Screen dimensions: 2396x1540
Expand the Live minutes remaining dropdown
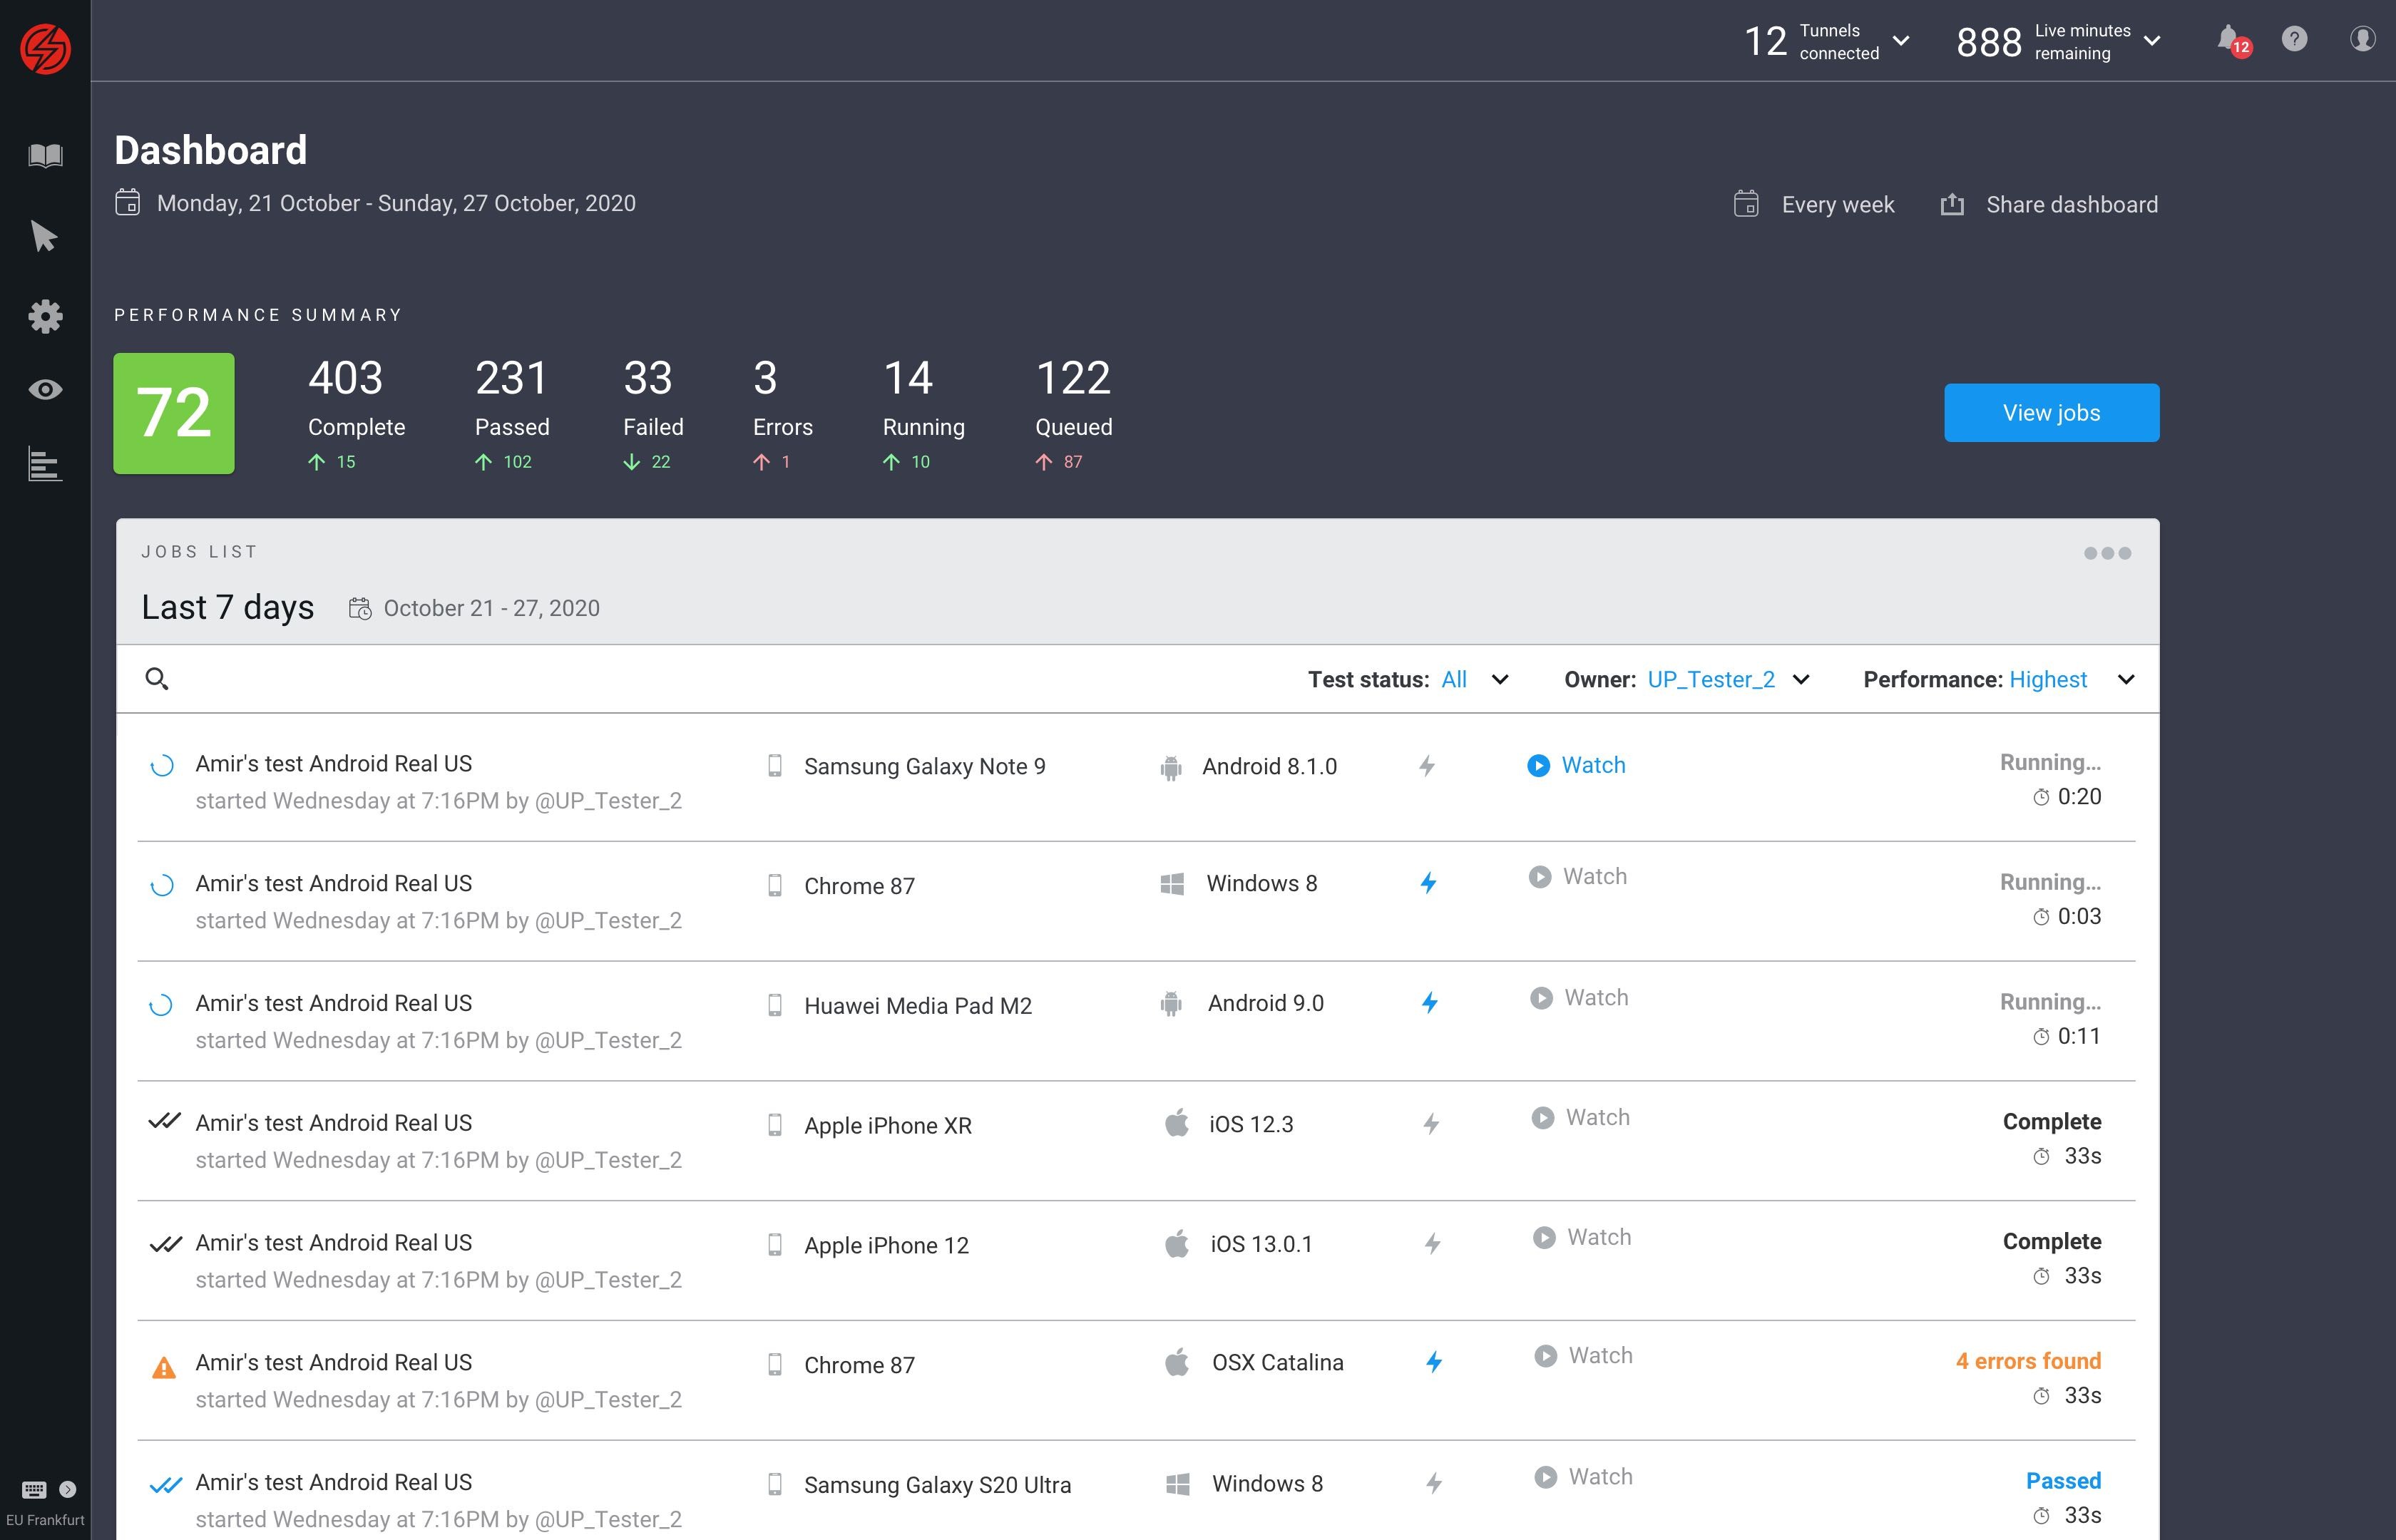(x=2152, y=41)
